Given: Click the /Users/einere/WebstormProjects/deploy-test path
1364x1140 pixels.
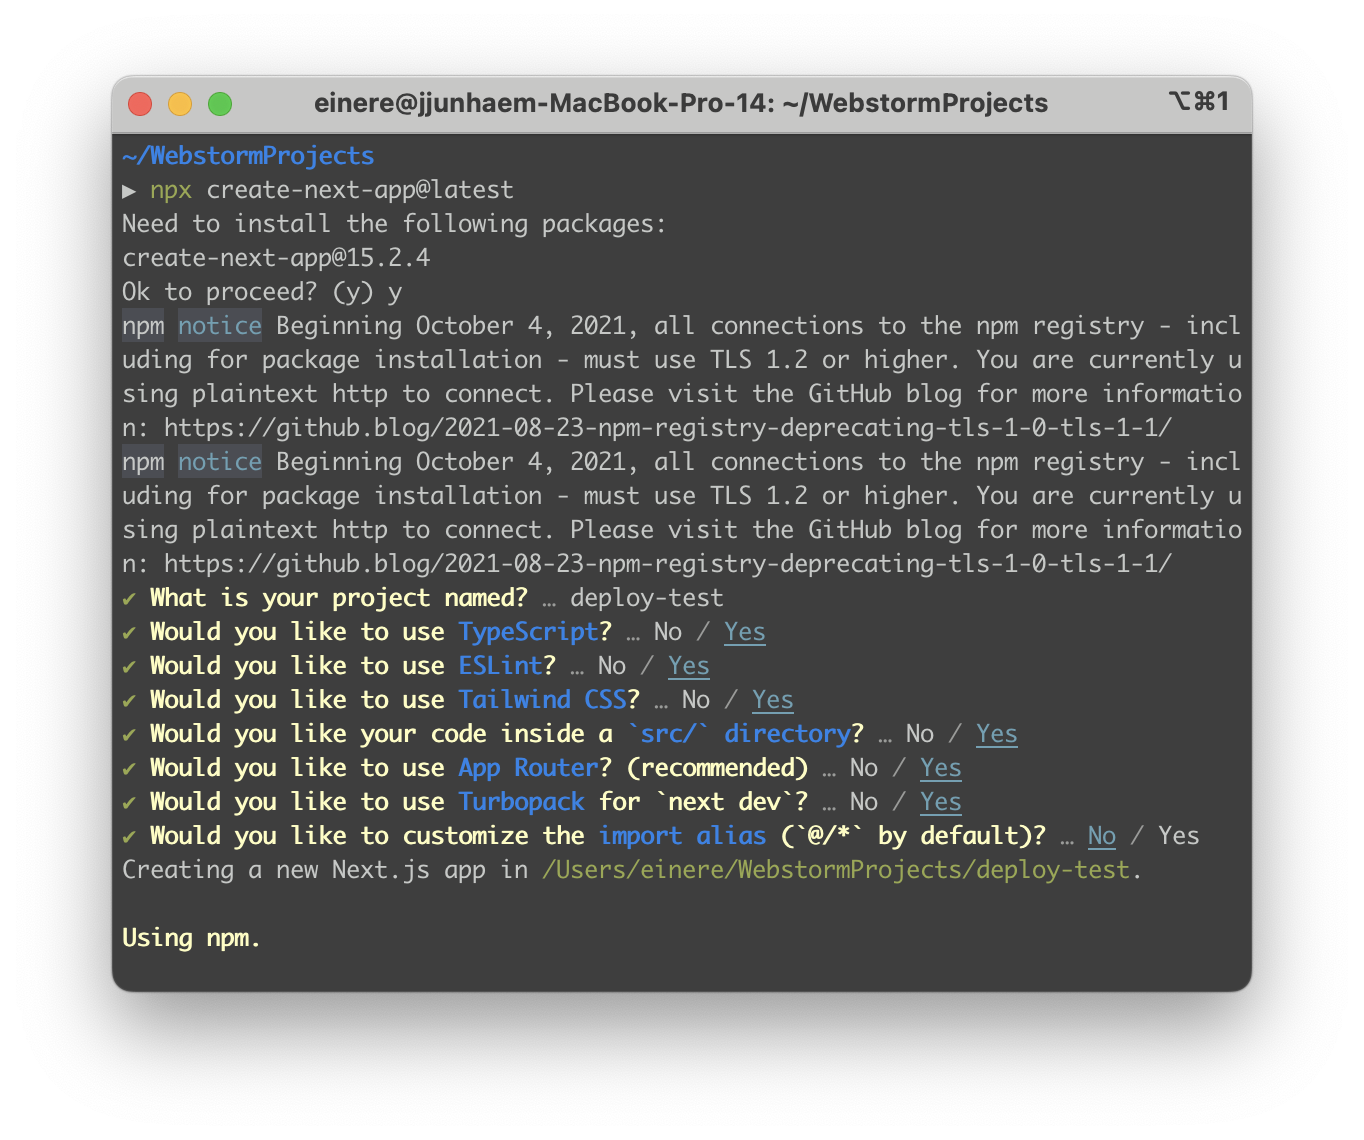Looking at the screenshot, I should coord(835,870).
